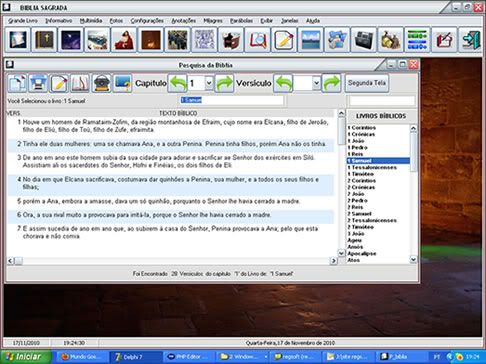Select 2 Samuel in the book list
The image size is (486, 364).
pos(378,214)
